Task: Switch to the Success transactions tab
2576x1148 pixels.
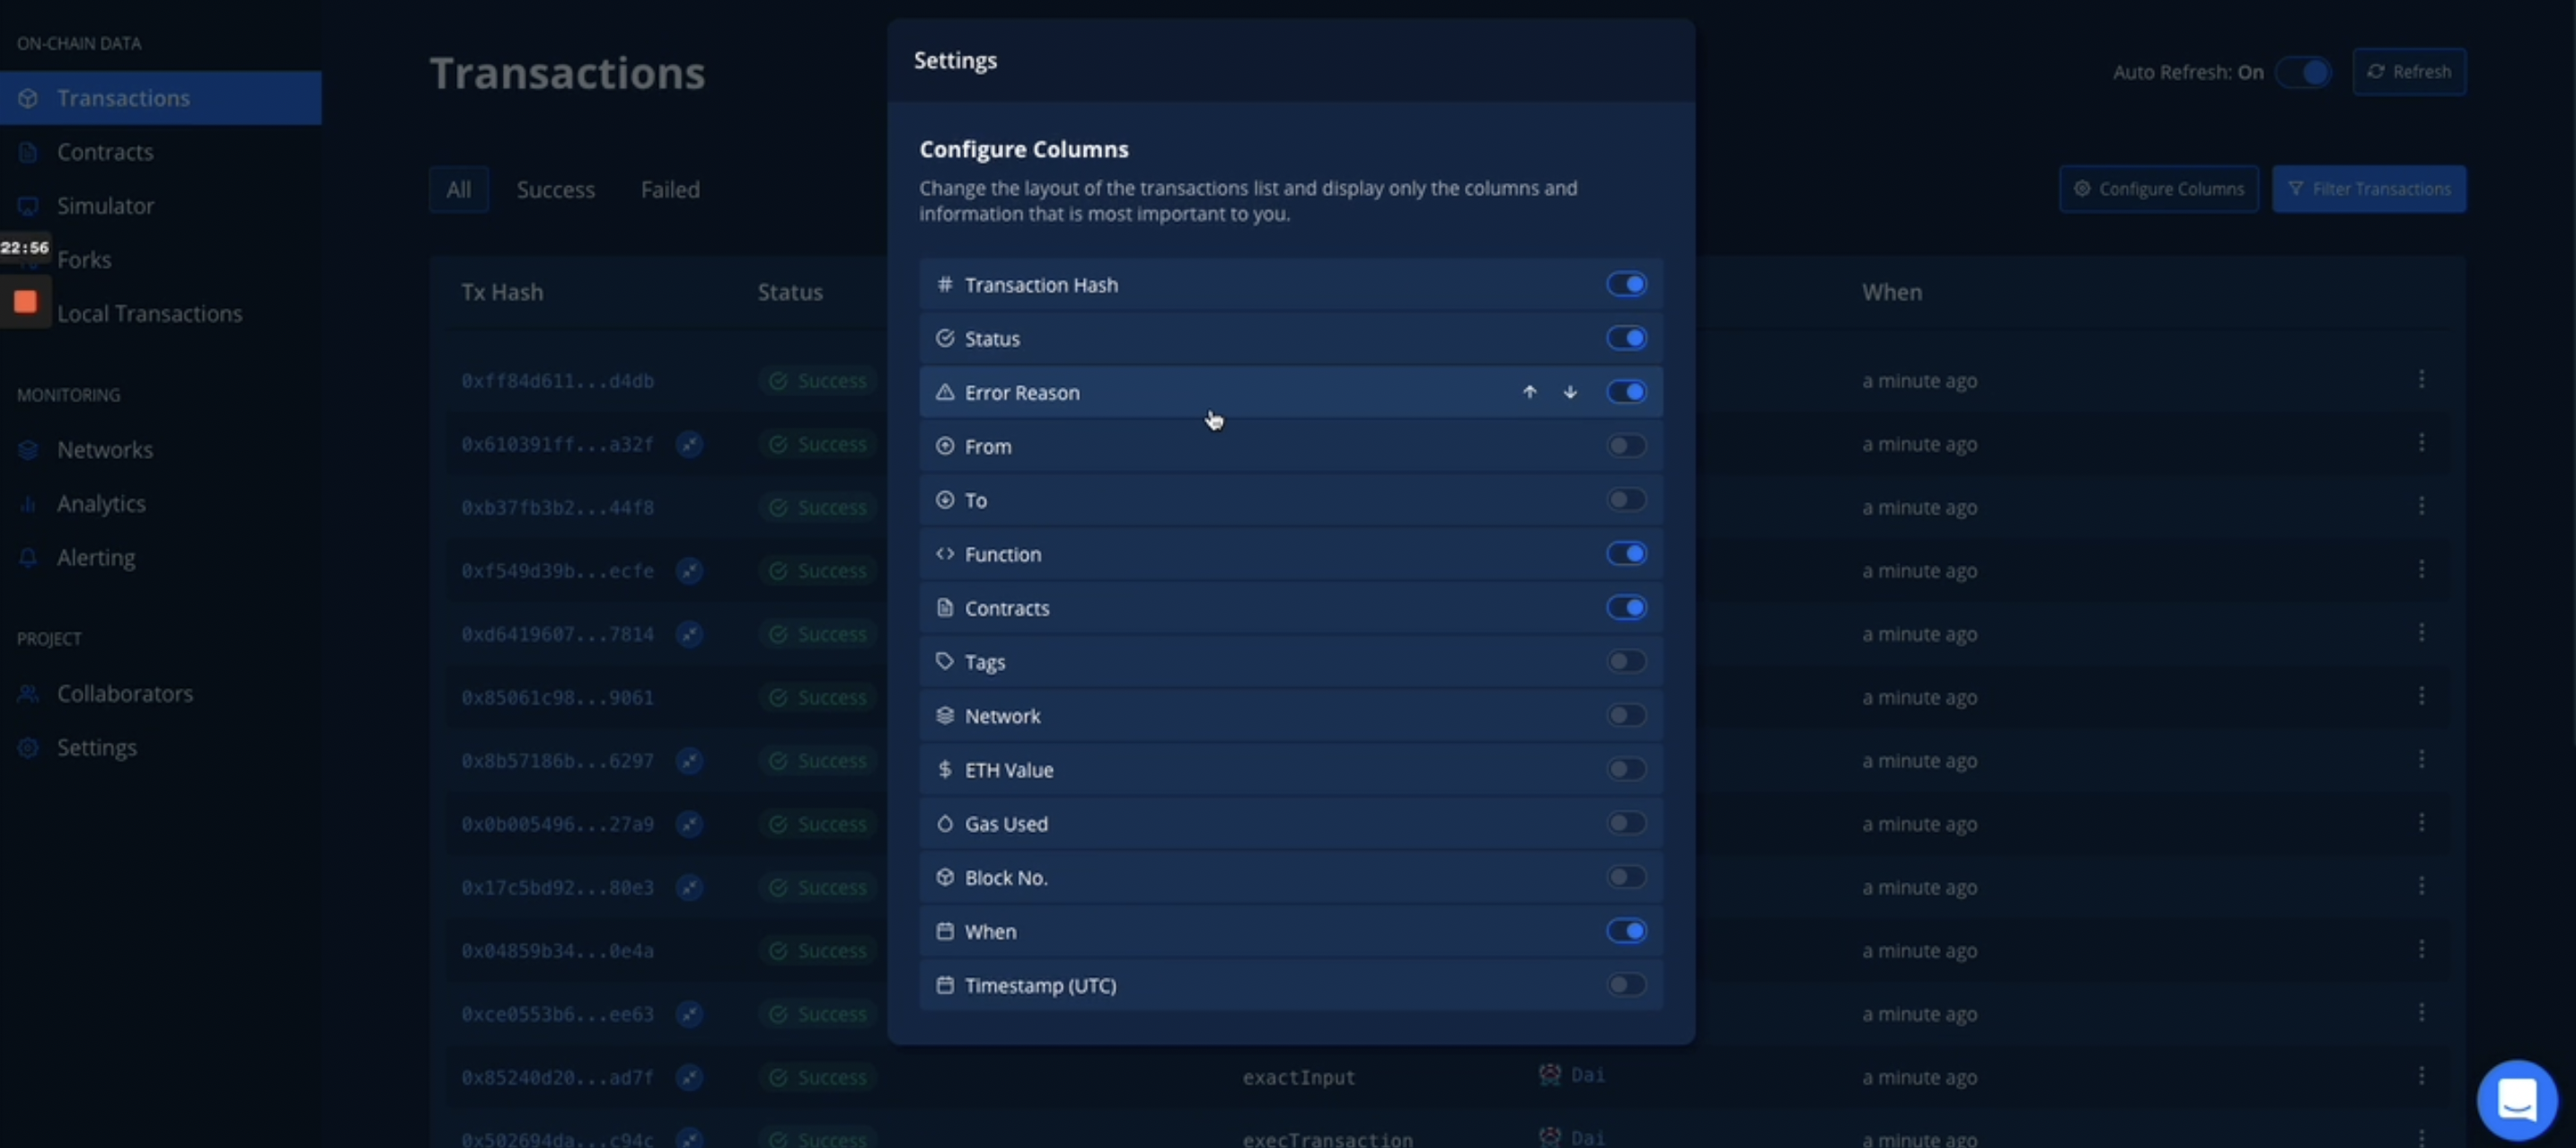Action: pyautogui.click(x=555, y=188)
